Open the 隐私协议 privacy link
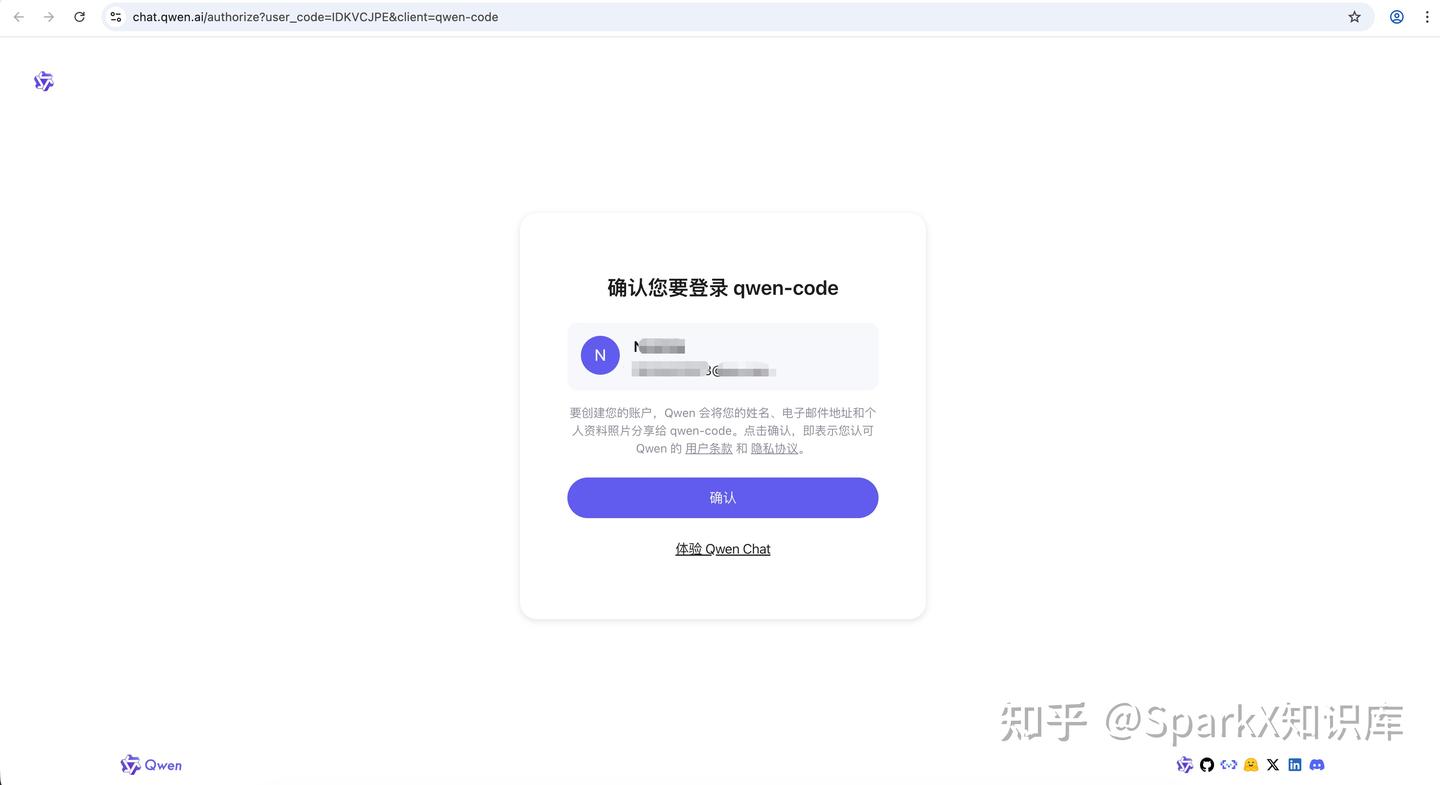 pos(775,449)
